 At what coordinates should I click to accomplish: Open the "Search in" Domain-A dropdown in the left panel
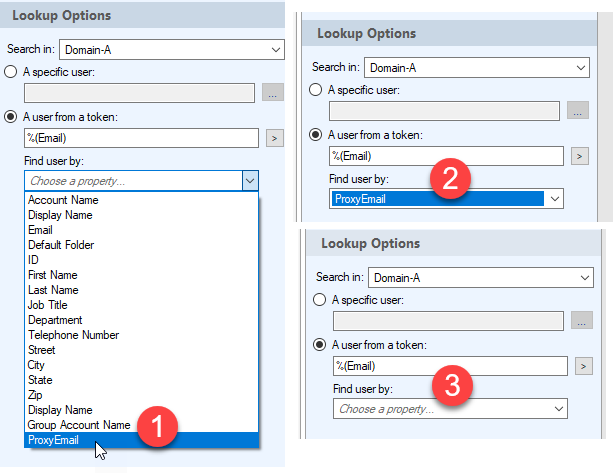172,48
